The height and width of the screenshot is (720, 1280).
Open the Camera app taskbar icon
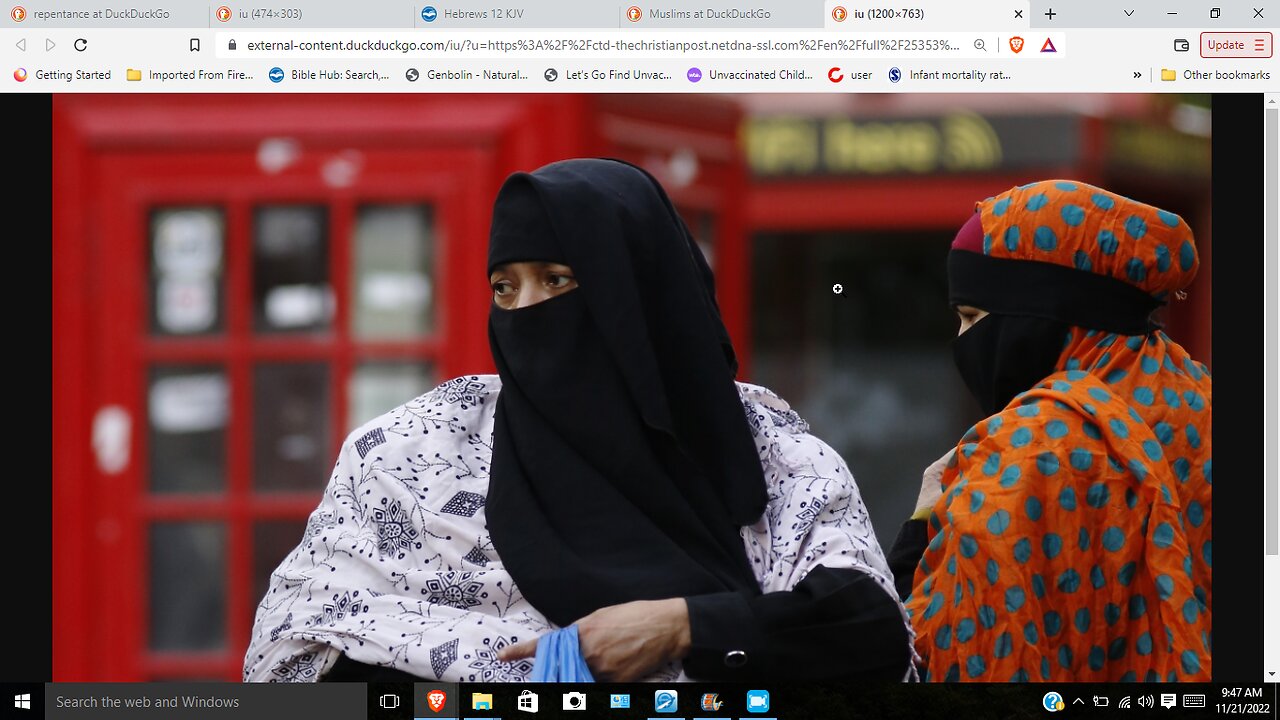[574, 701]
